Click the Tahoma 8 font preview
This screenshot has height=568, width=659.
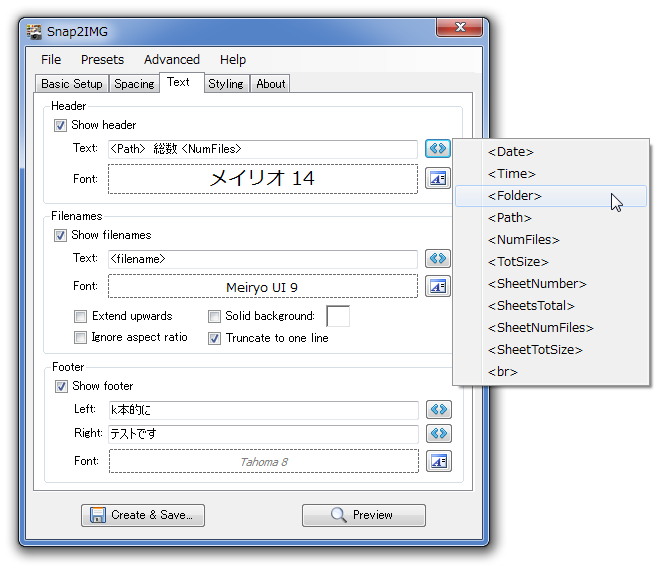click(x=264, y=461)
